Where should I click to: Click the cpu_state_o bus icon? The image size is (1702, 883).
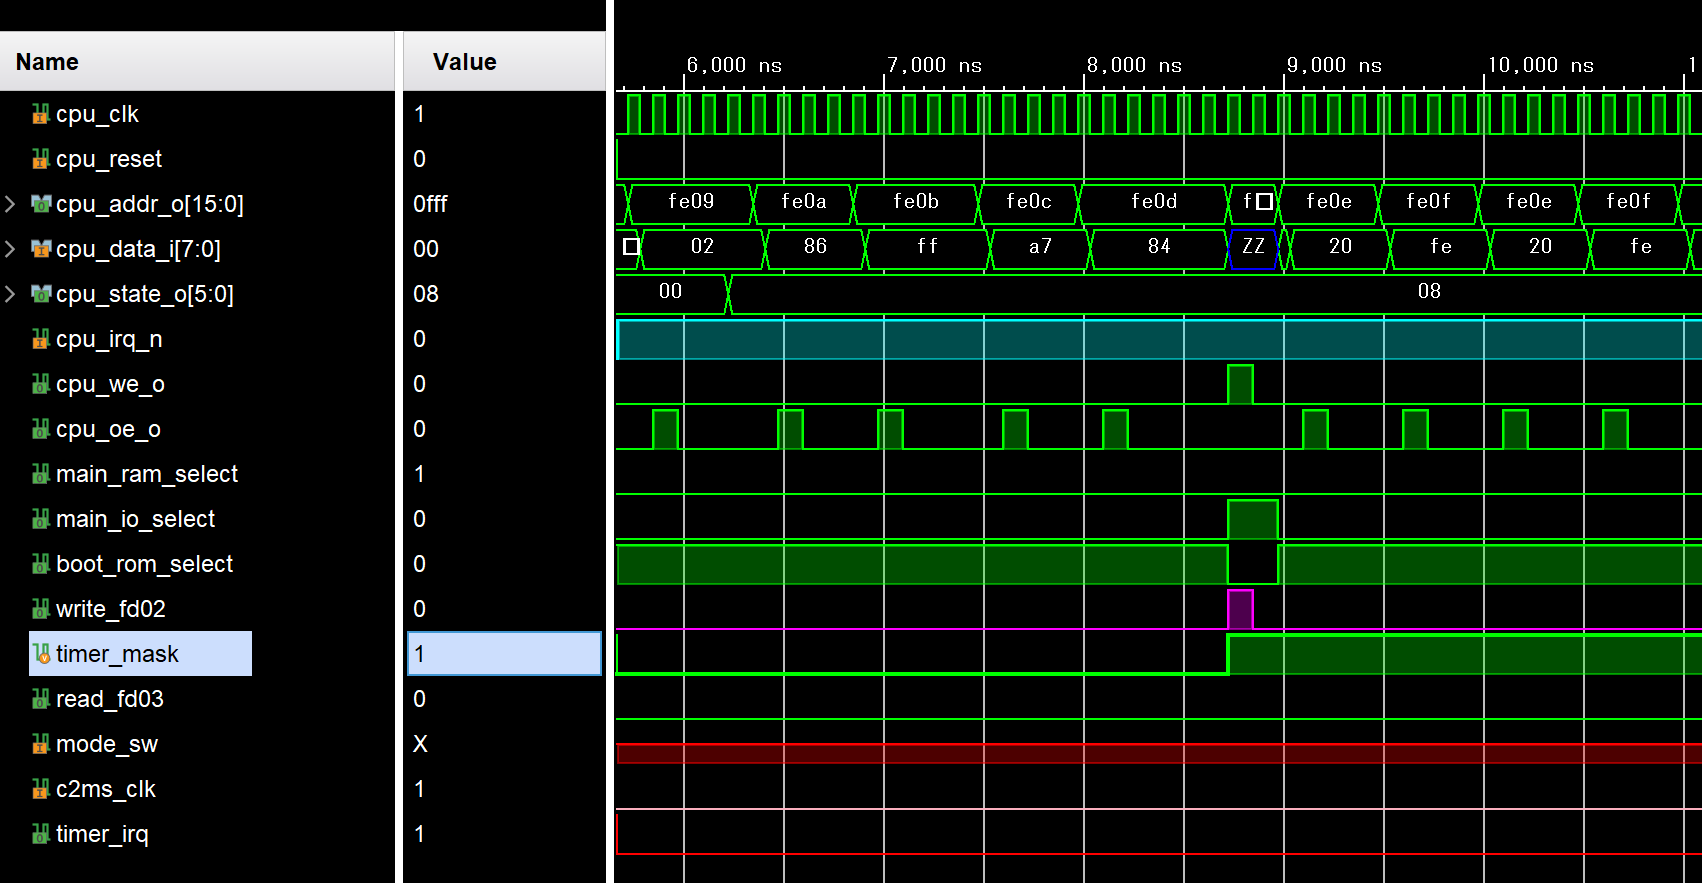click(x=41, y=295)
